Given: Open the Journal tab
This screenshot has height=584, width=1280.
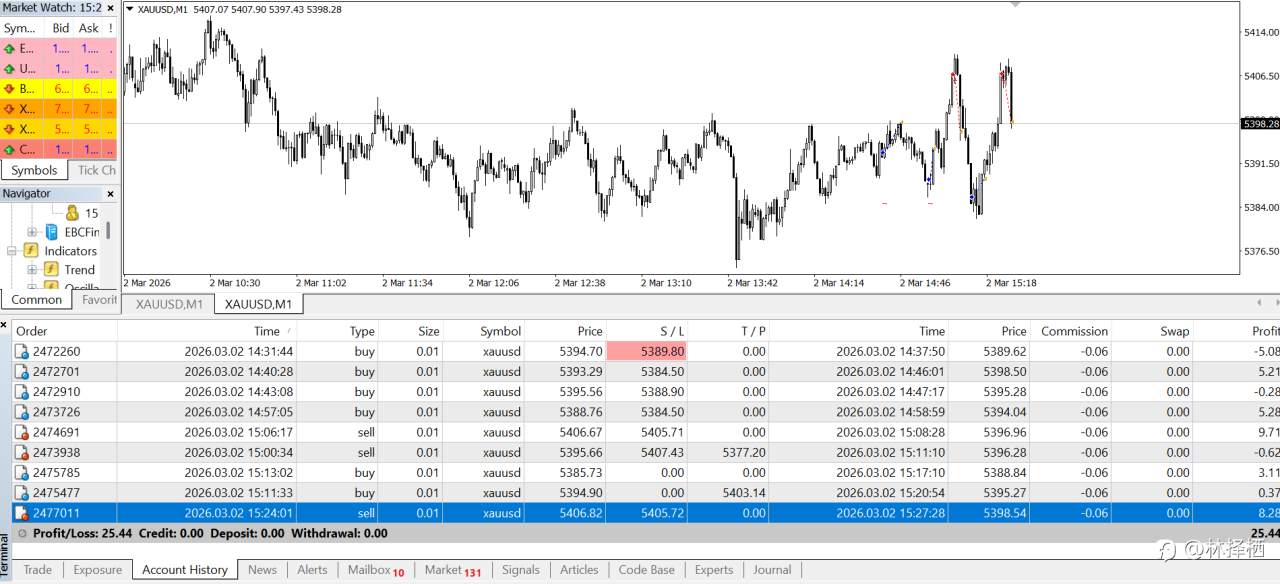Looking at the screenshot, I should pyautogui.click(x=772, y=570).
